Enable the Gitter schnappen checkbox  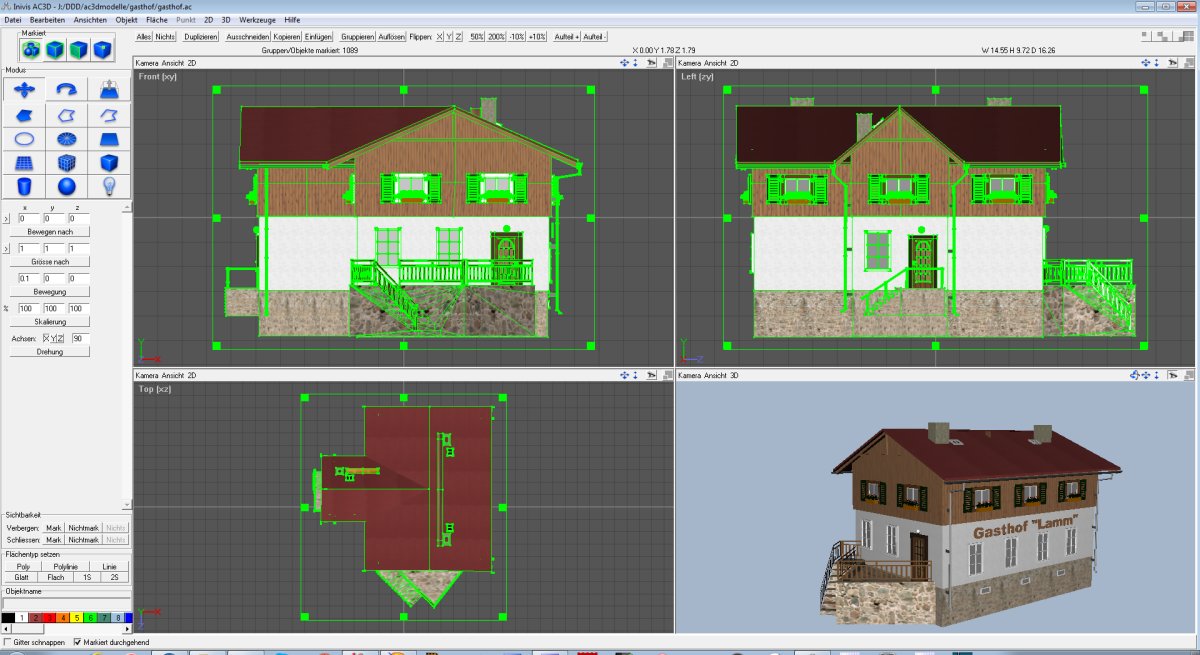tap(9, 642)
